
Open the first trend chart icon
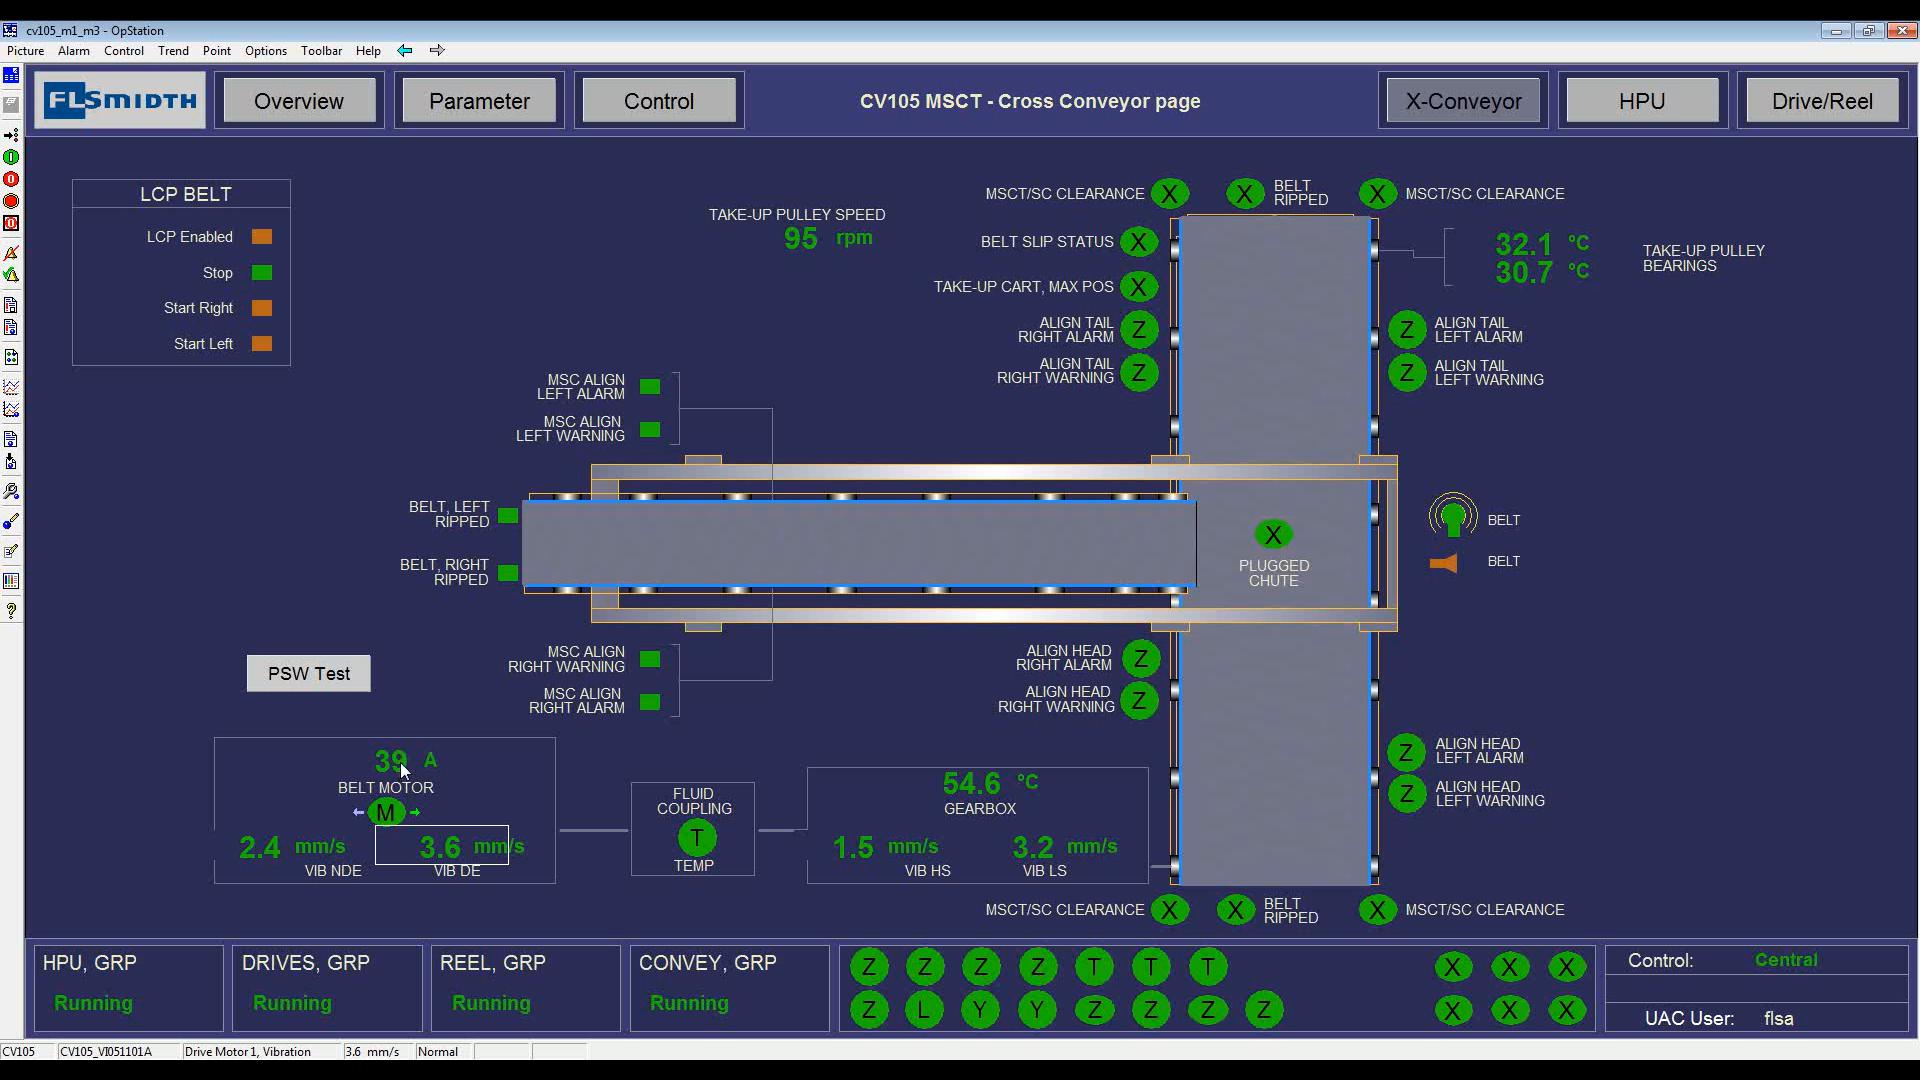pos(11,387)
